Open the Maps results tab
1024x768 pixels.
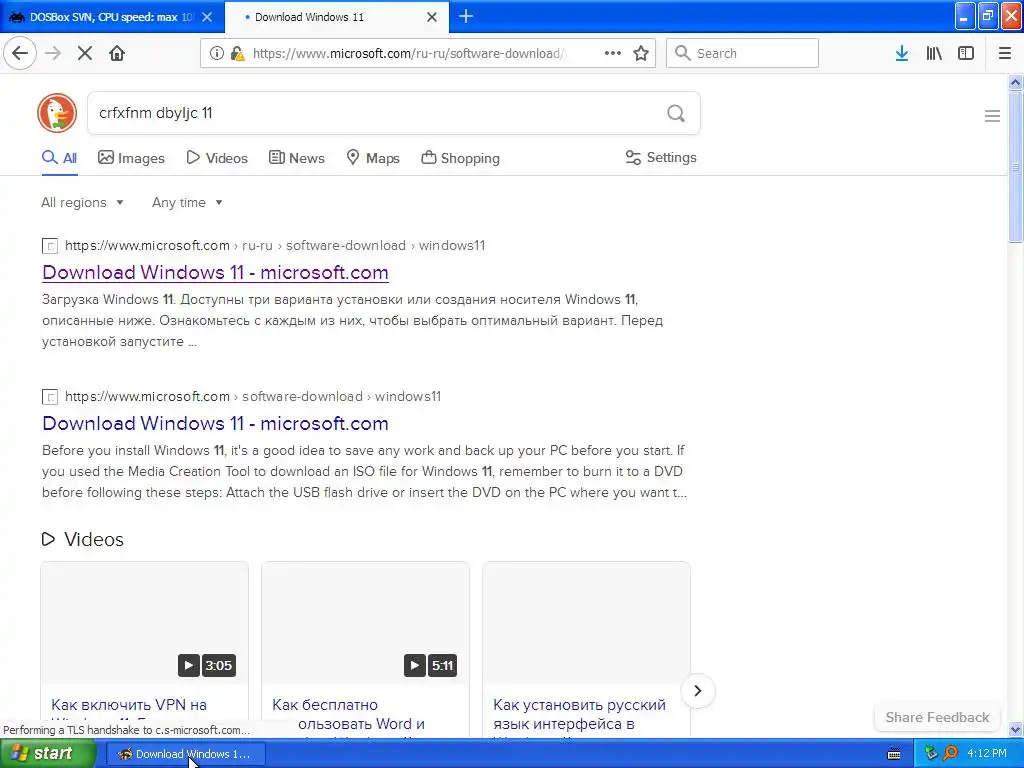pyautogui.click(x=372, y=158)
